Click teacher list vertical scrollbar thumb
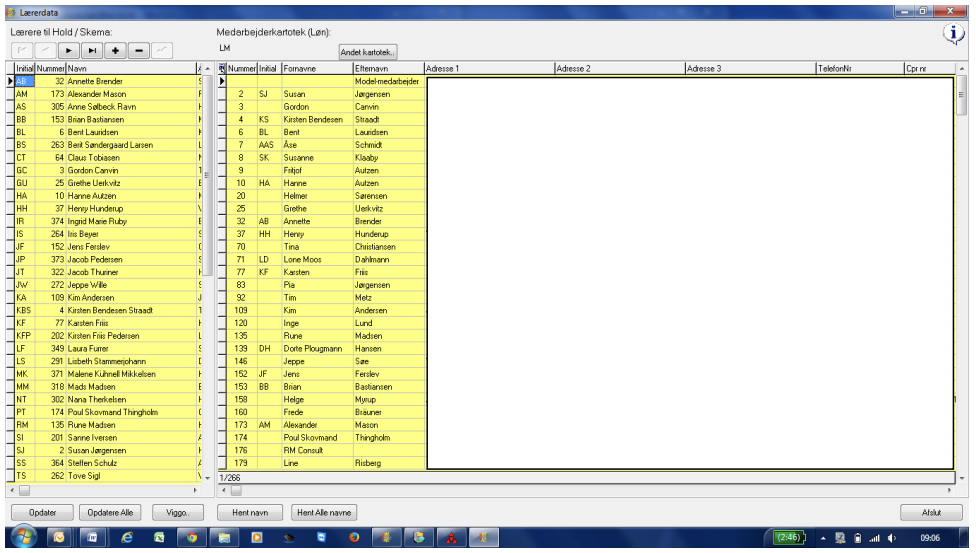This screenshot has width=976, height=553. (x=207, y=175)
